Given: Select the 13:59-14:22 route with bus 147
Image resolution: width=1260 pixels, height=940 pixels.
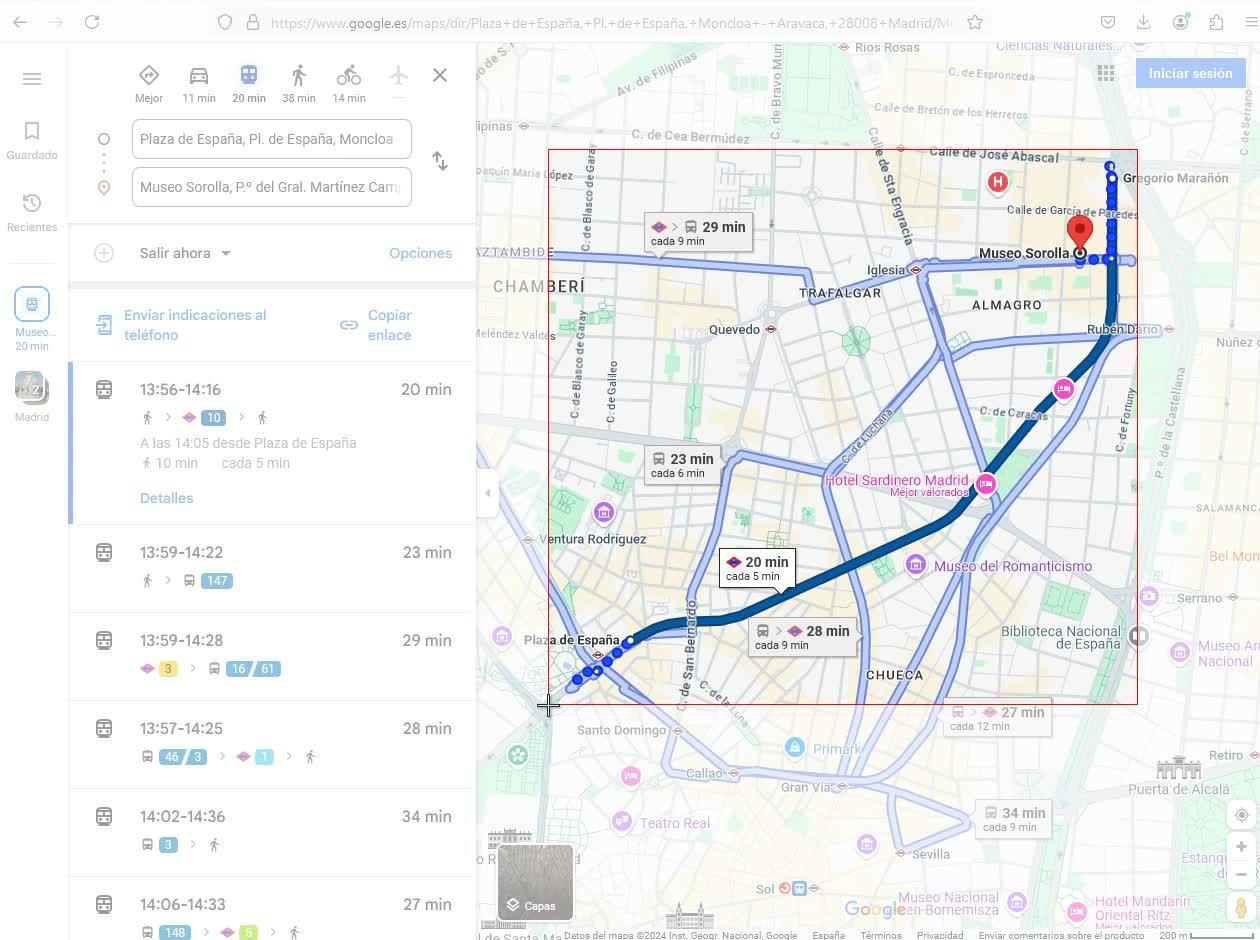Looking at the screenshot, I should click(272, 568).
